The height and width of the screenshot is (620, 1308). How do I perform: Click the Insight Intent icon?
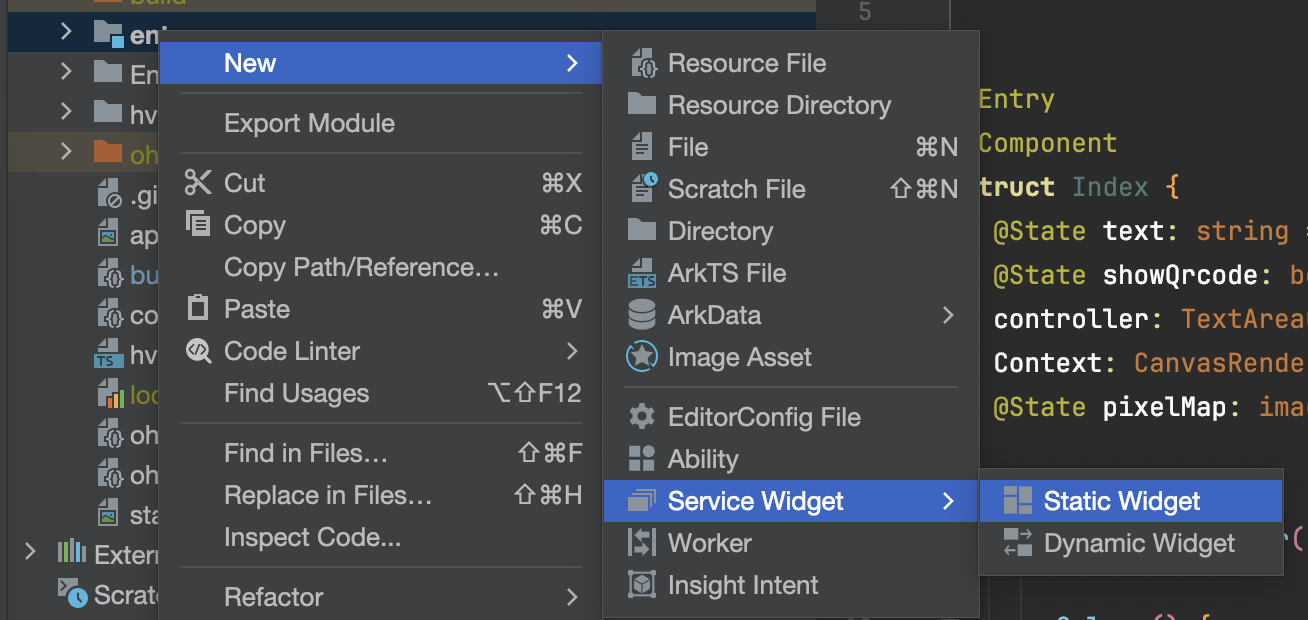click(x=641, y=585)
